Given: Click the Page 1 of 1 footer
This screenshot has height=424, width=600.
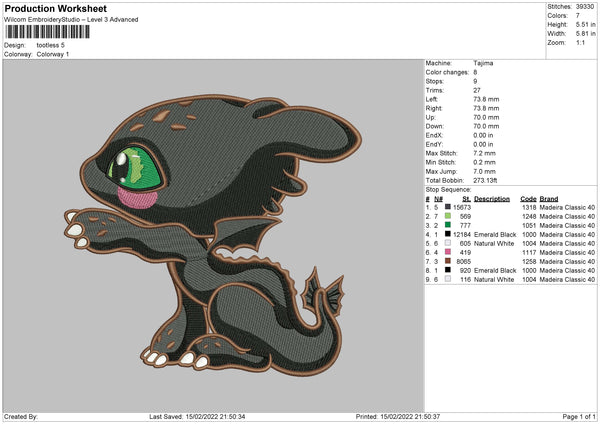Looking at the screenshot, I should 579,416.
